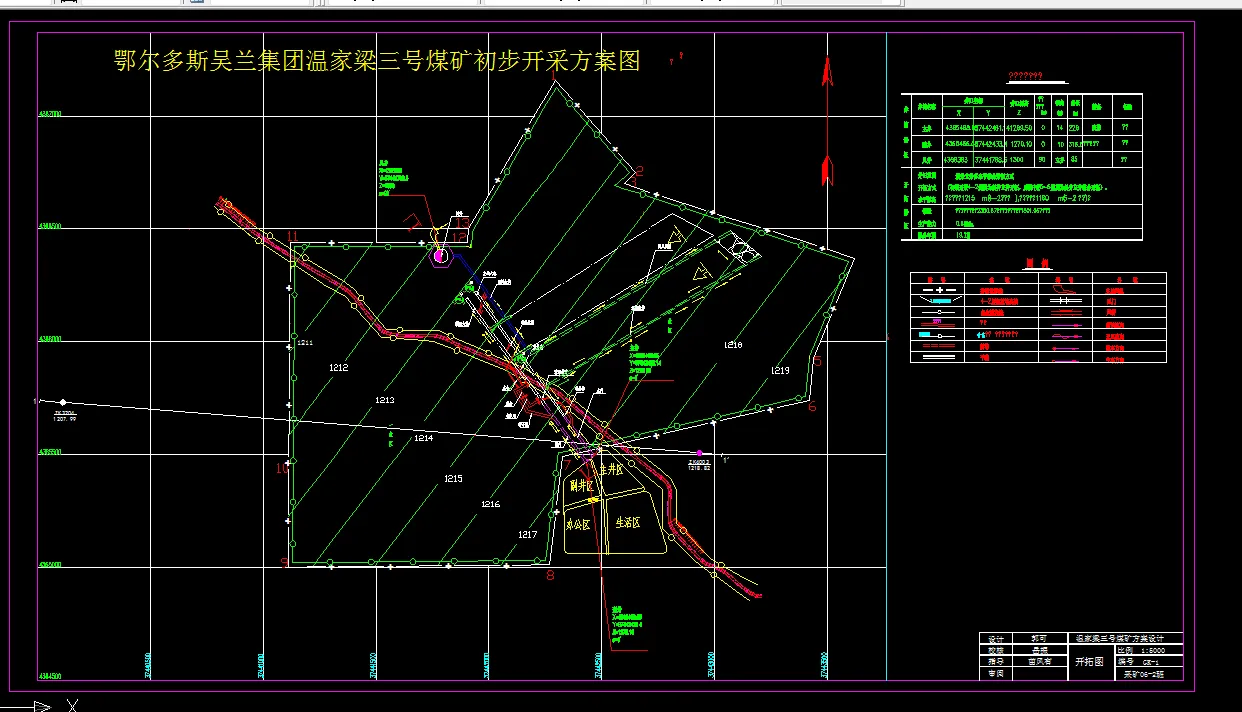Click red boundary point number 9

coord(284,563)
